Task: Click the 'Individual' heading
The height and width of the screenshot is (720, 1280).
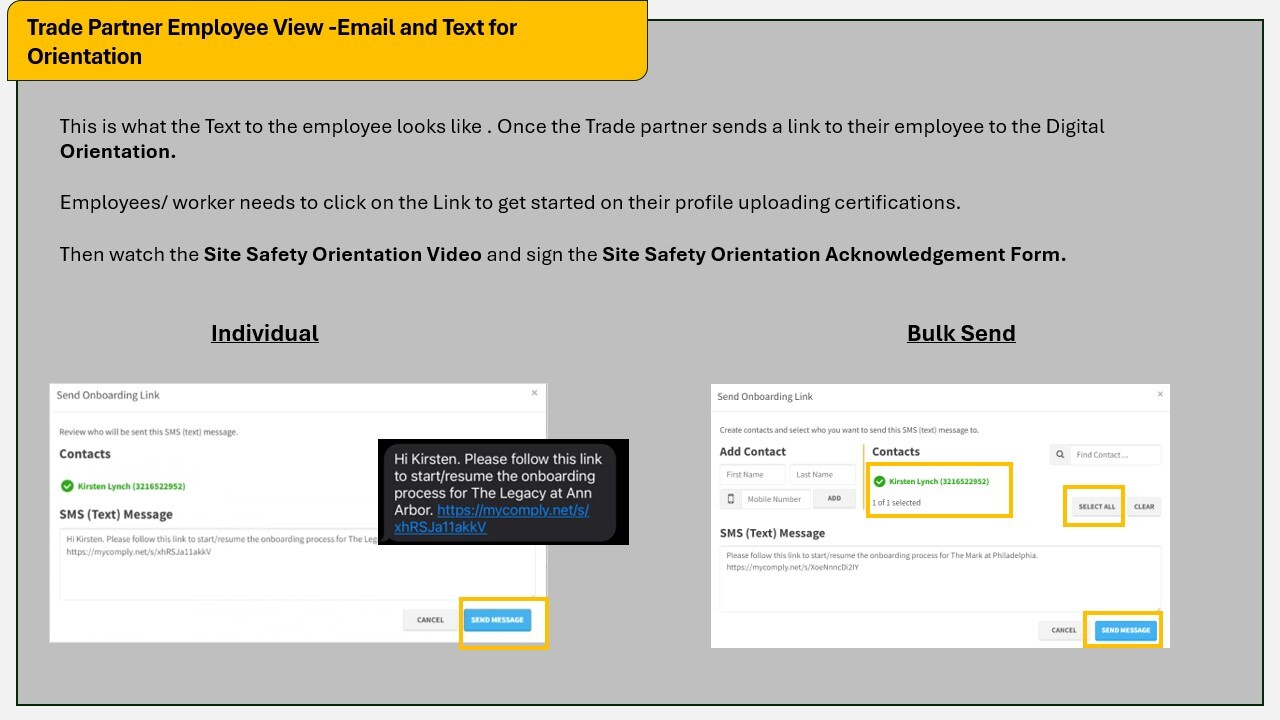Action: pyautogui.click(x=264, y=333)
